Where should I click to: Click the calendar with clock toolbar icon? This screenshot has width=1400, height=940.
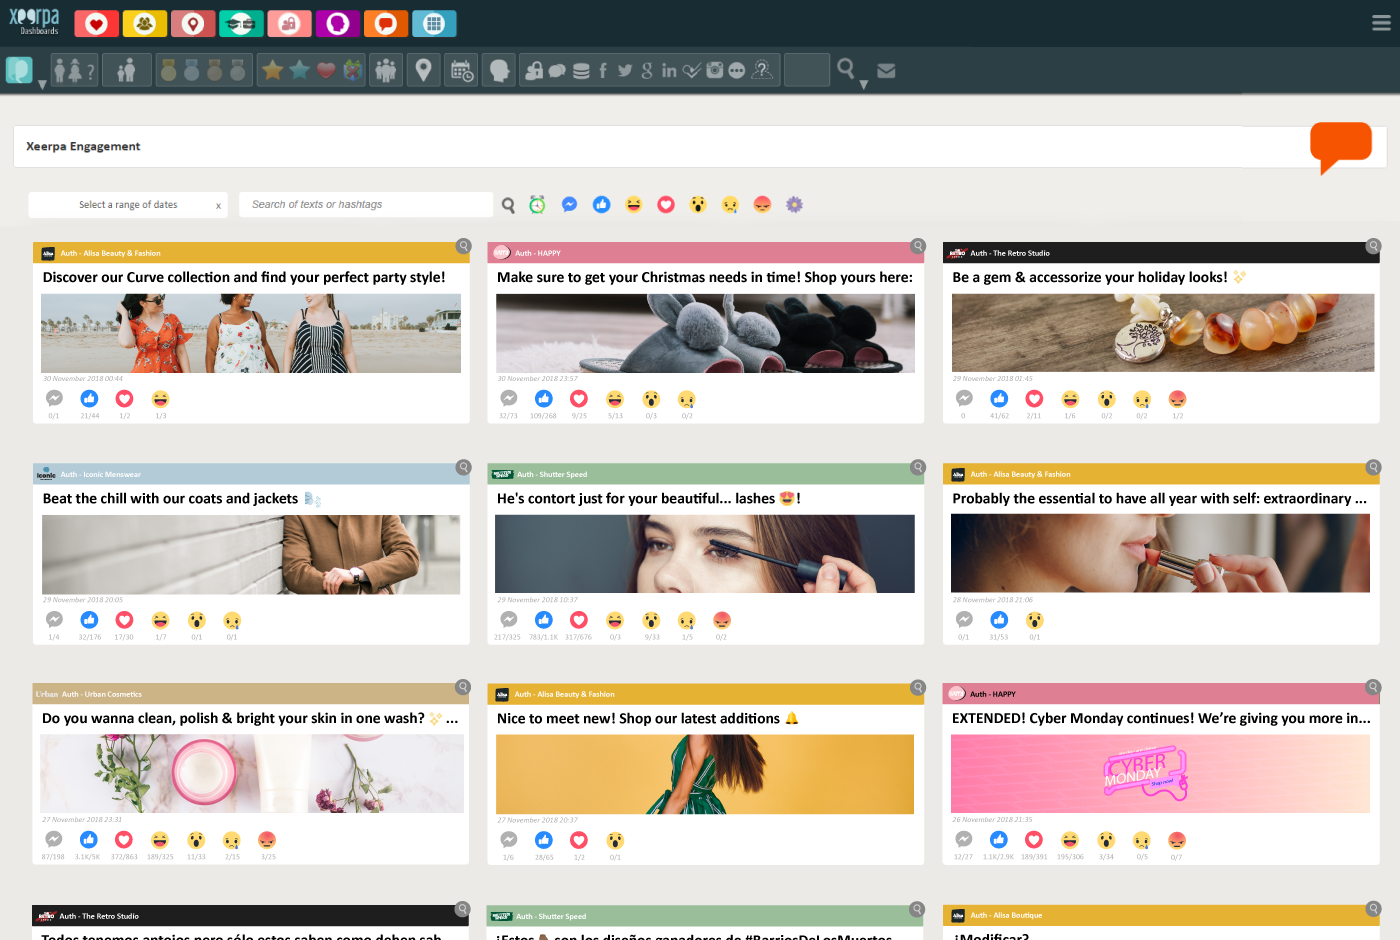462,70
